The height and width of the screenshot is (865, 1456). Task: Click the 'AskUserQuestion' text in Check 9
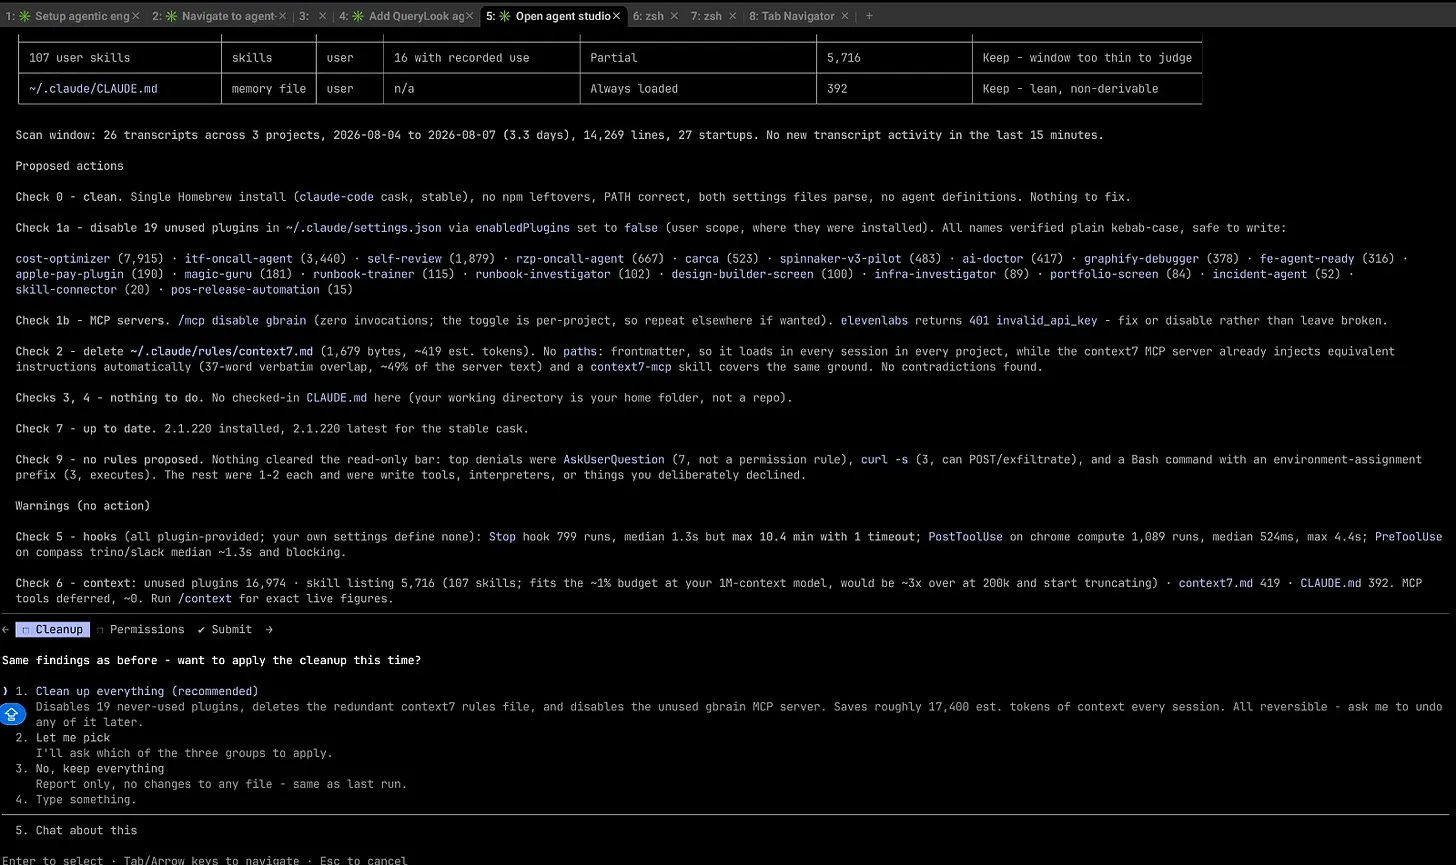613,459
